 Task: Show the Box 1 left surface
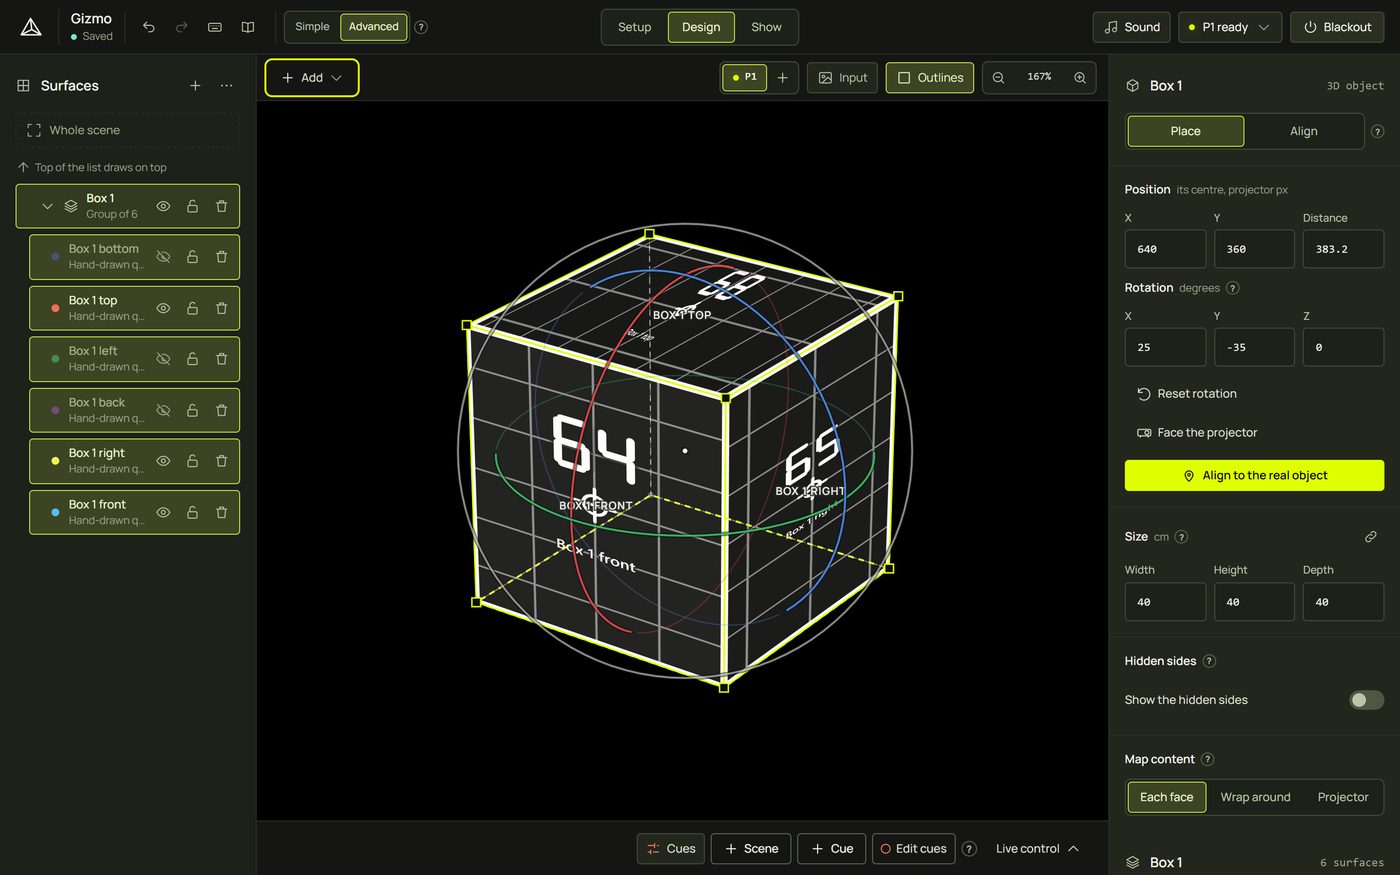click(x=163, y=359)
